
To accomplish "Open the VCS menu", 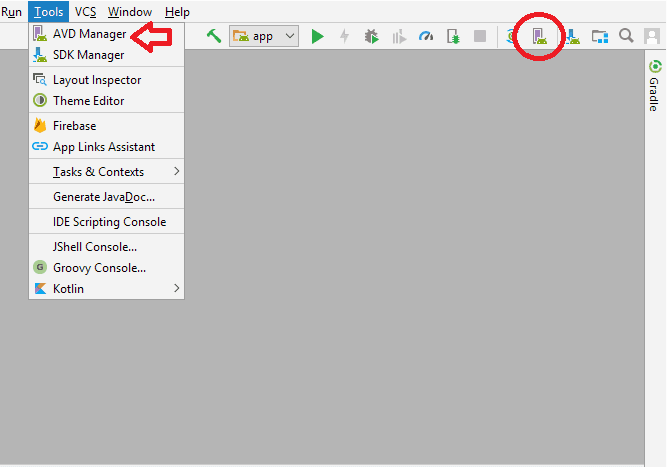I will pyautogui.click(x=86, y=12).
